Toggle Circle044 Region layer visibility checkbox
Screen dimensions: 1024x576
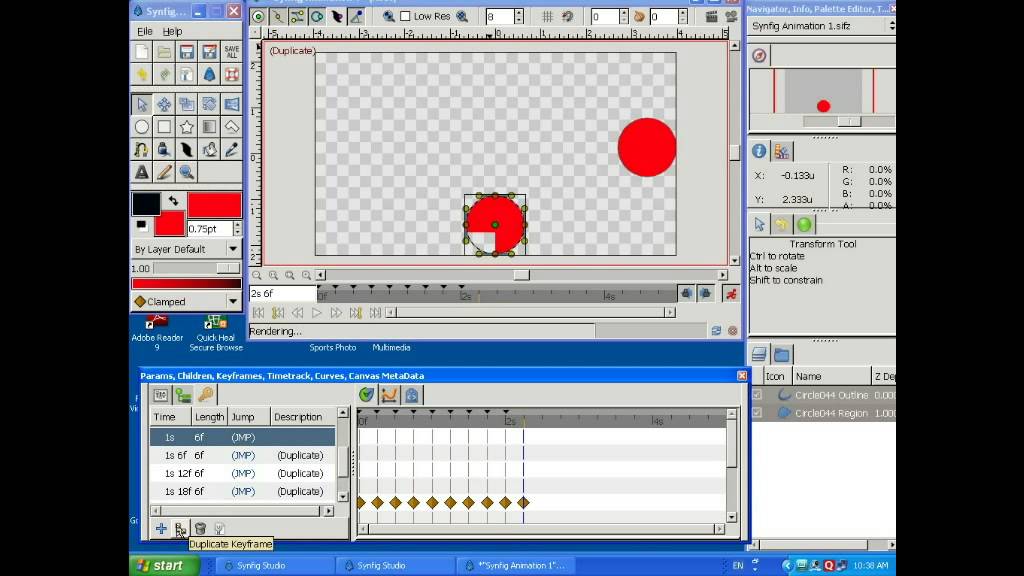(x=757, y=413)
